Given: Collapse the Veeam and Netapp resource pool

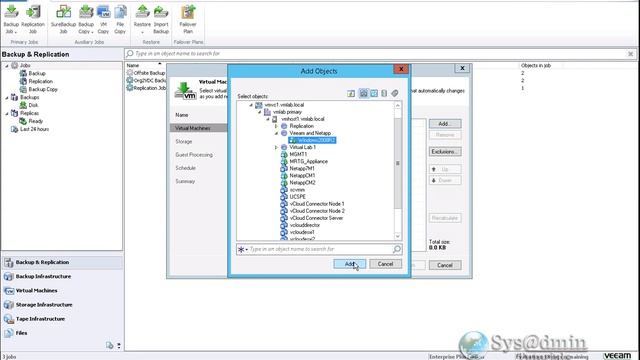Looking at the screenshot, I should click(276, 133).
